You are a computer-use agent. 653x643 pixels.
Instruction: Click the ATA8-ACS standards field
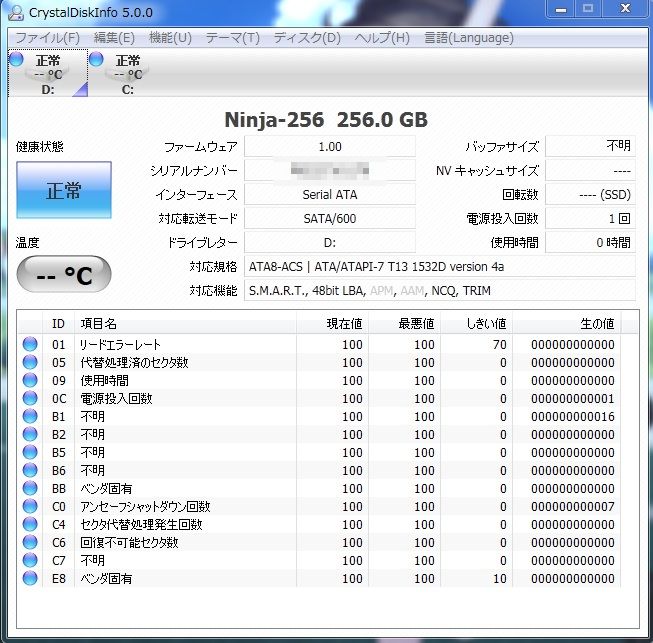pyautogui.click(x=440, y=266)
